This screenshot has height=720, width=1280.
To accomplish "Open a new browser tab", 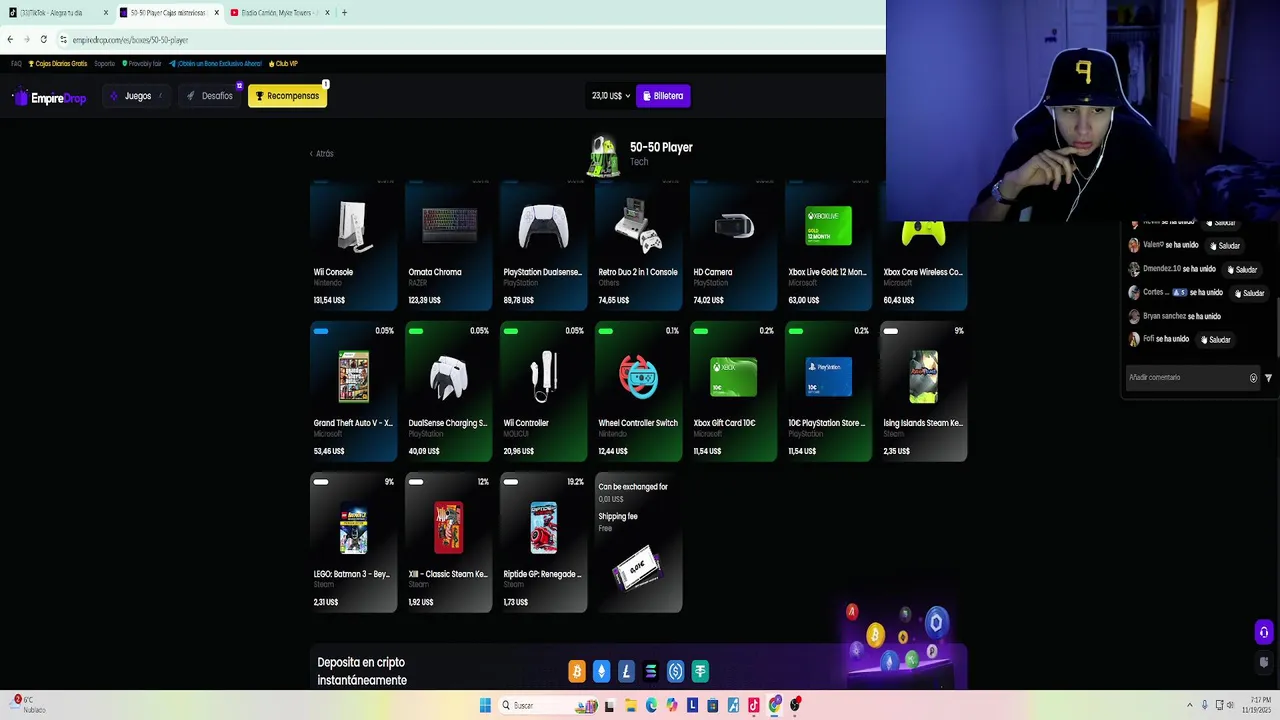I will [x=344, y=13].
